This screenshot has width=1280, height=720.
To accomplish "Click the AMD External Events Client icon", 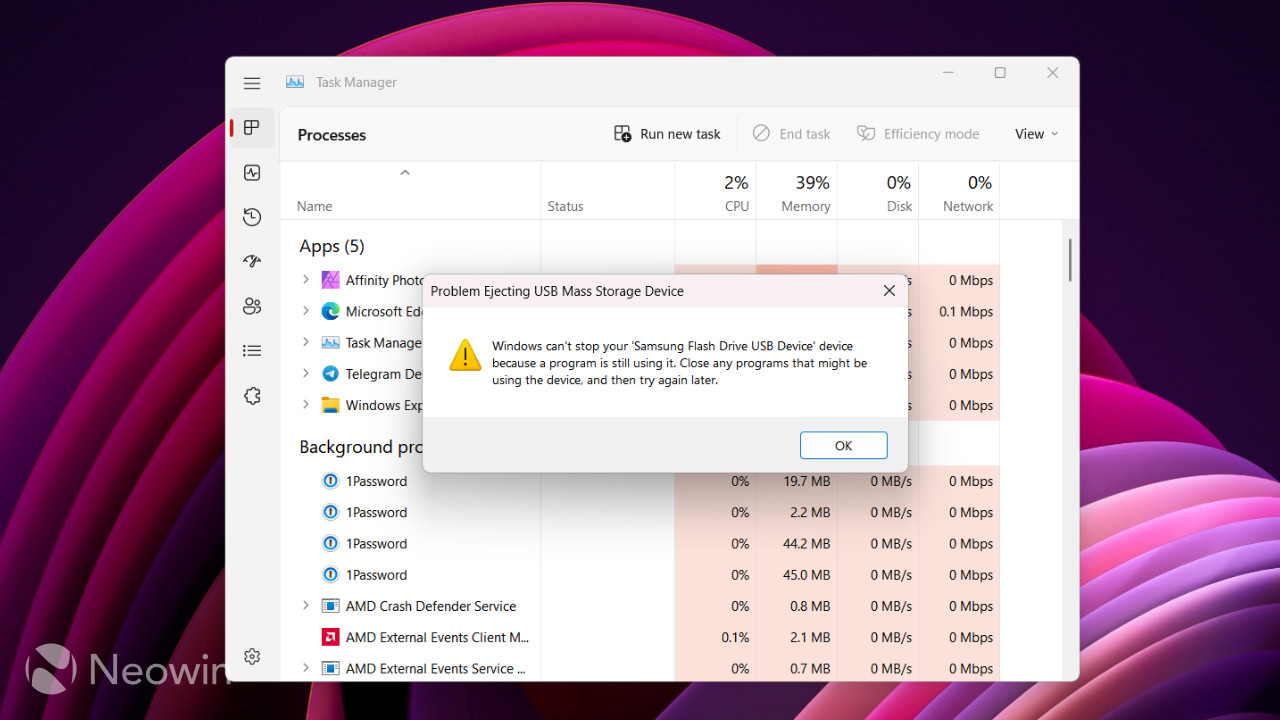I will tap(330, 637).
